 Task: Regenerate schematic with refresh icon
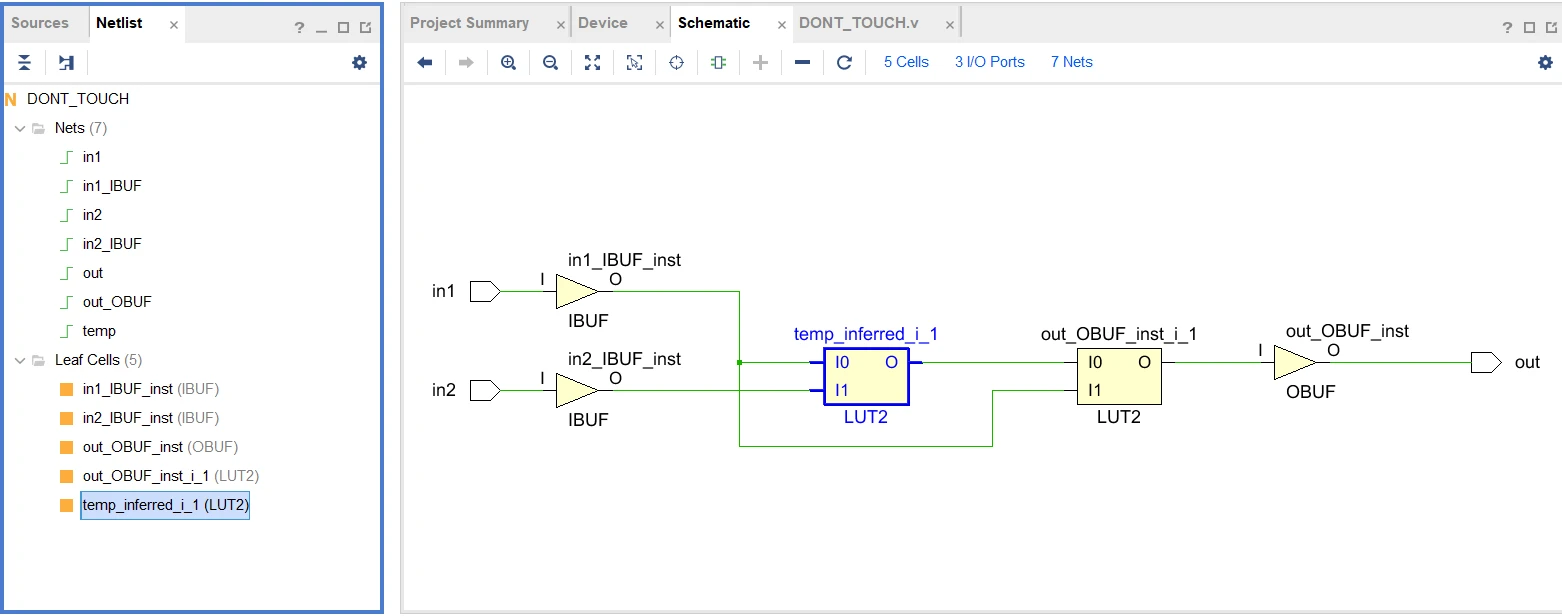coord(844,62)
